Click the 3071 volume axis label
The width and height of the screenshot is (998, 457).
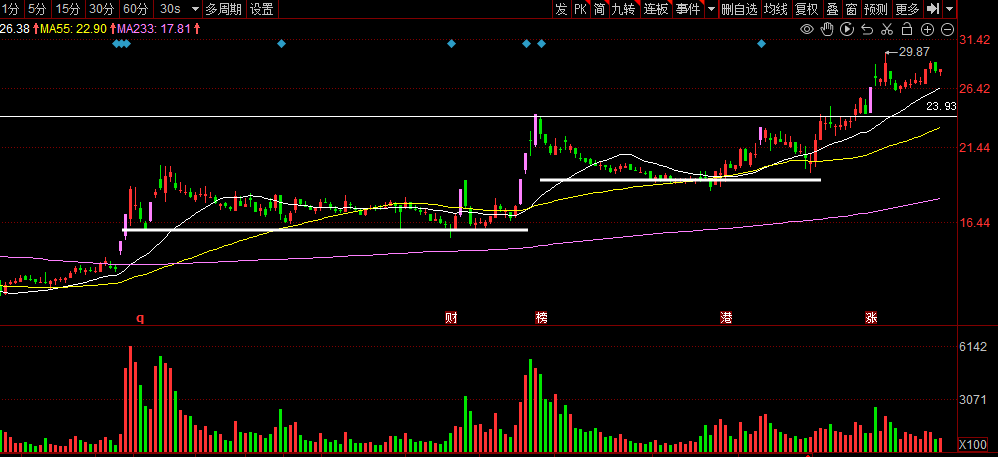point(973,400)
